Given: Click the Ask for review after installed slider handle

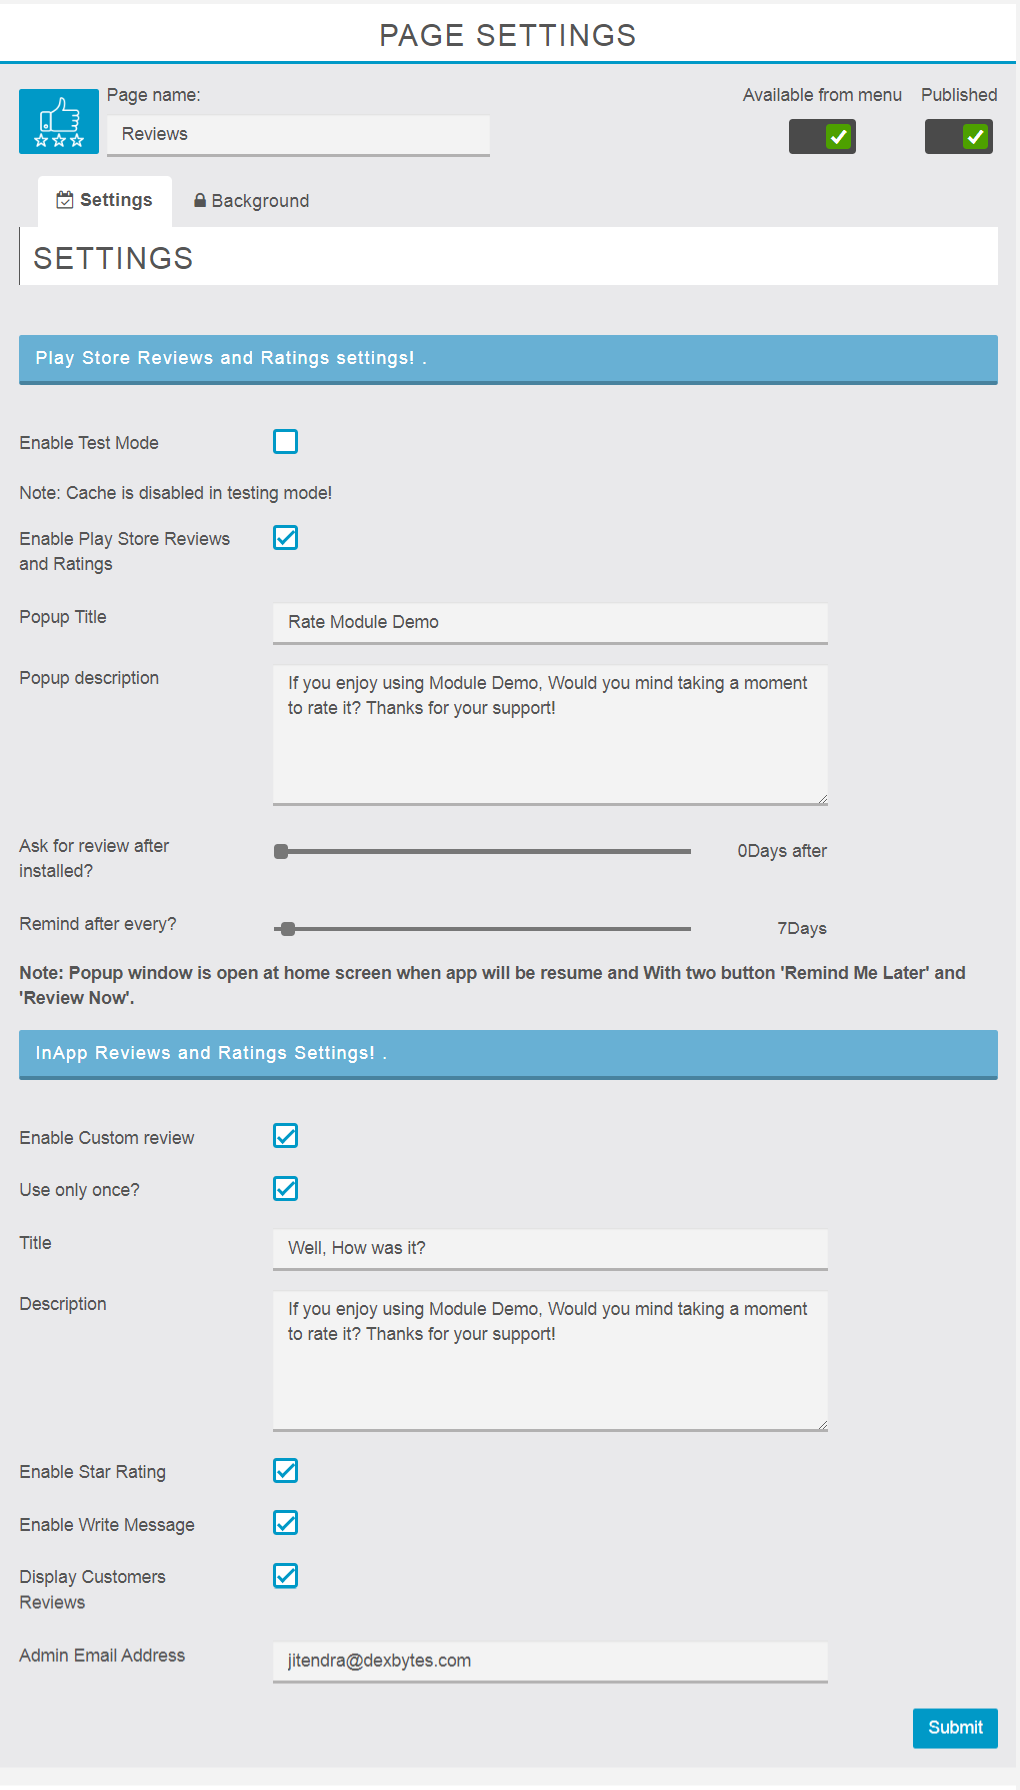Looking at the screenshot, I should point(281,852).
